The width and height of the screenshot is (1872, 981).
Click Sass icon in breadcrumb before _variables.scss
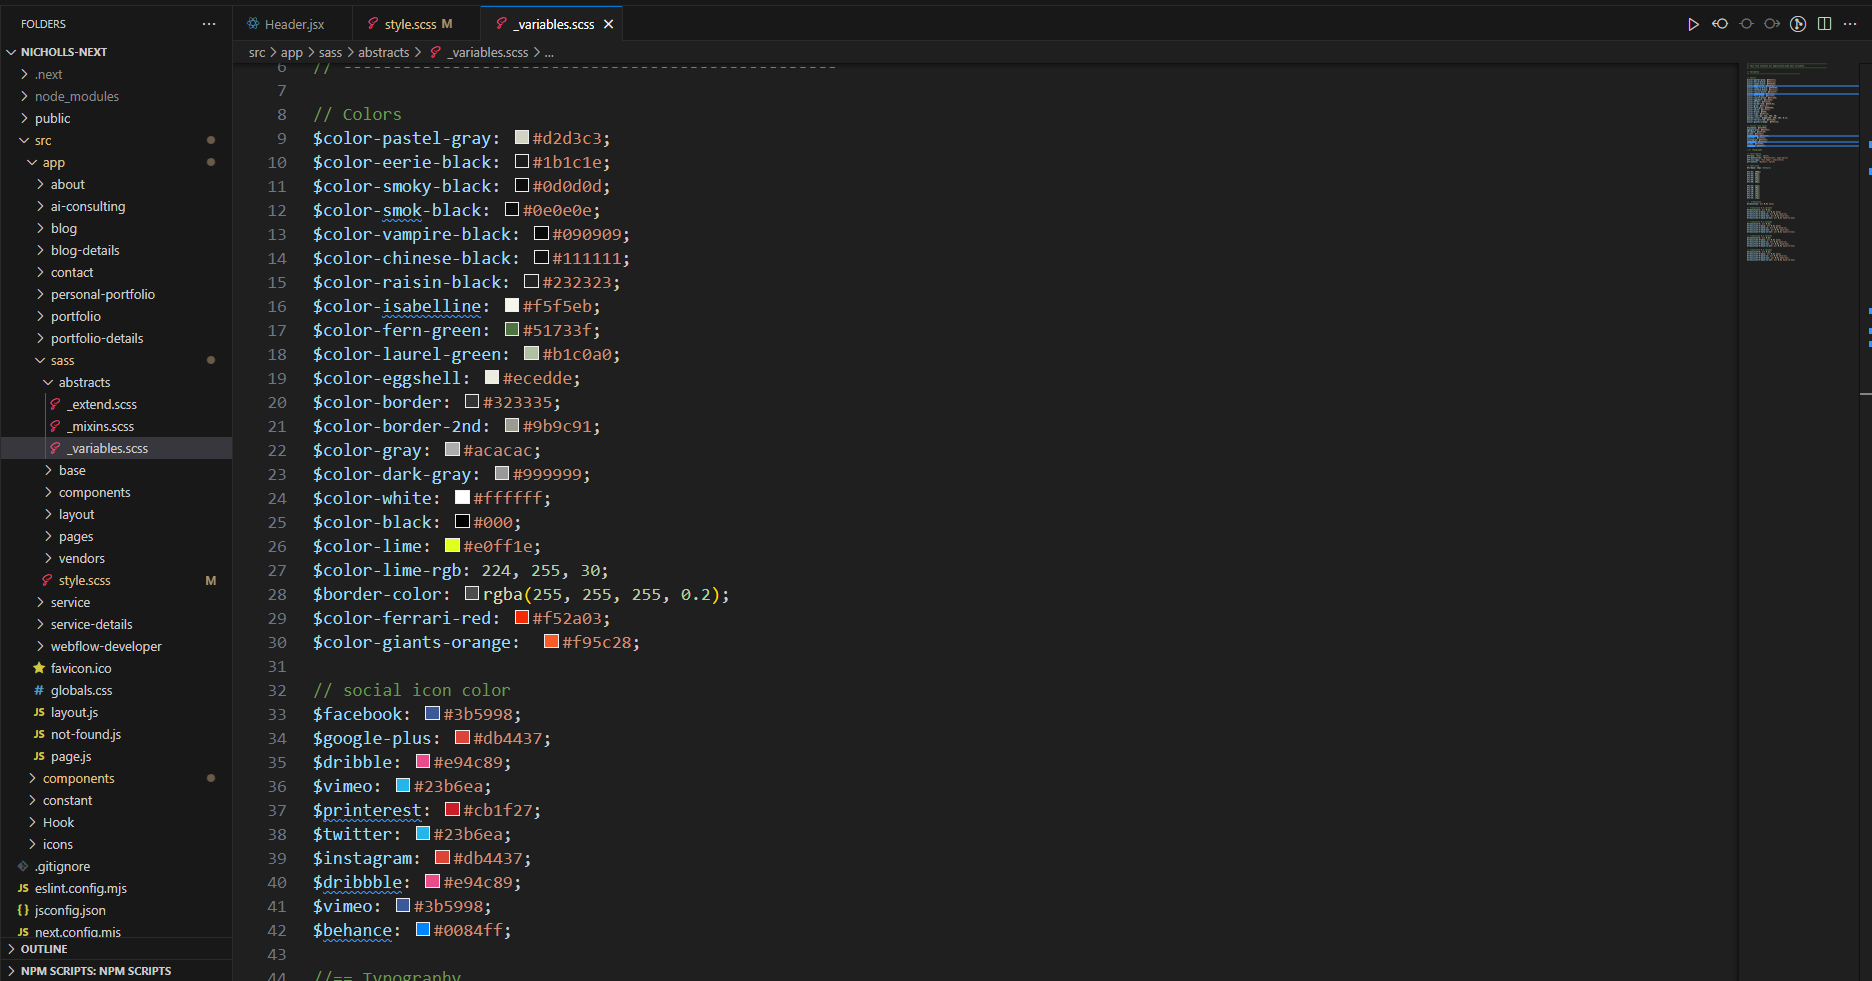[436, 52]
